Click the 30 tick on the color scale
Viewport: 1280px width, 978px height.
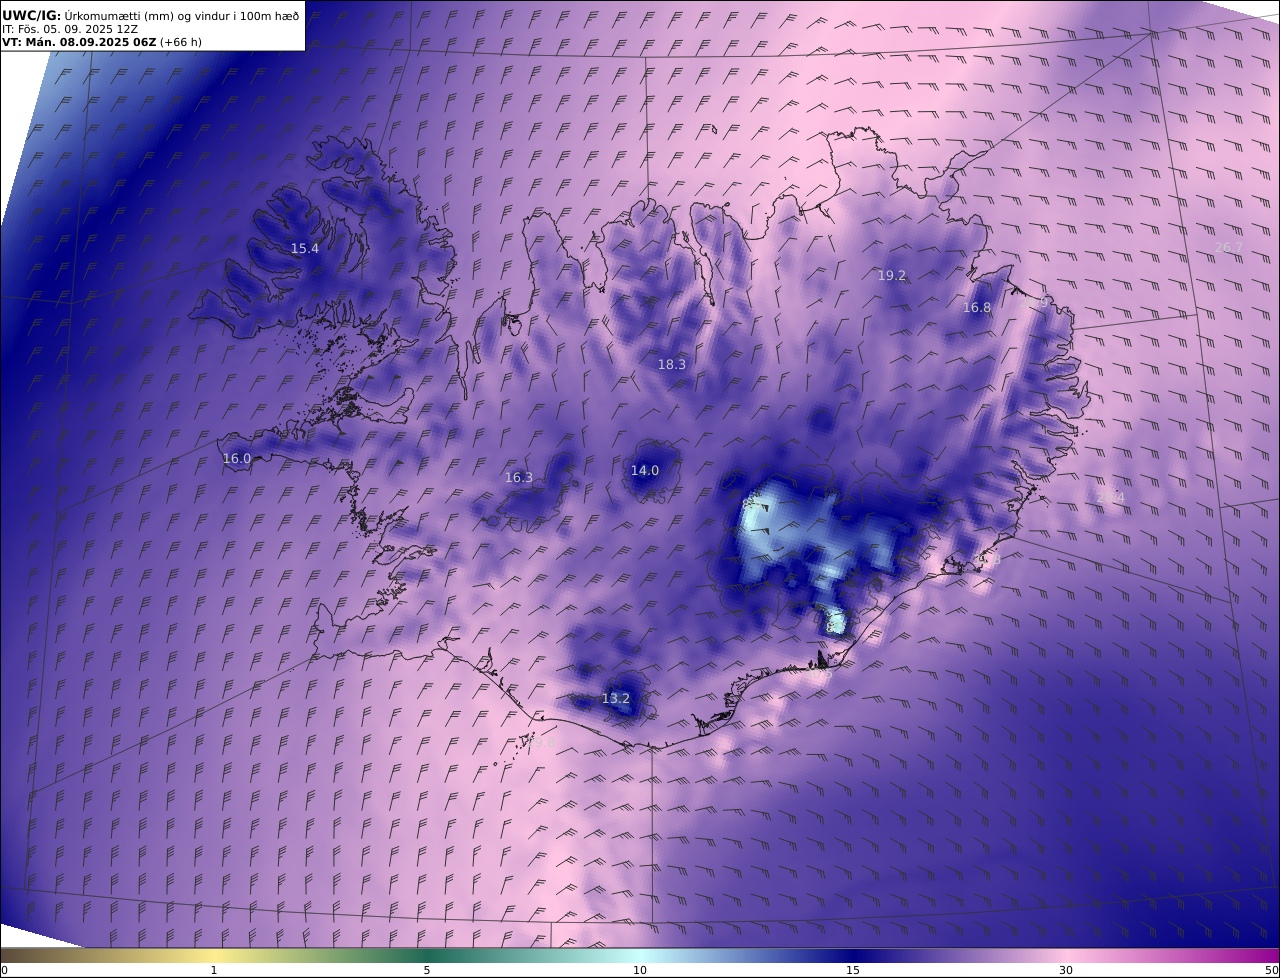[1066, 970]
